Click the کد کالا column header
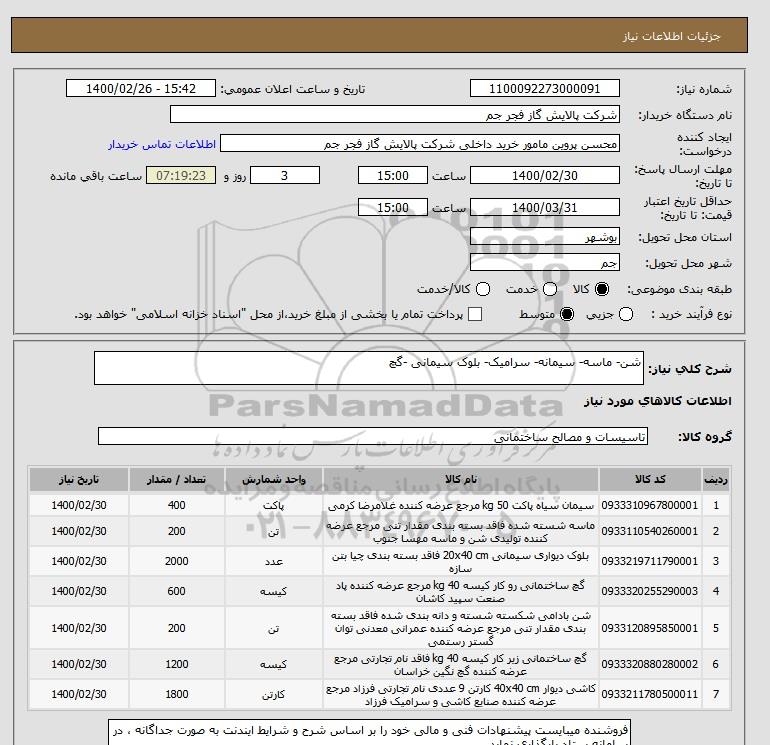This screenshot has height=745, width=770. (650, 479)
